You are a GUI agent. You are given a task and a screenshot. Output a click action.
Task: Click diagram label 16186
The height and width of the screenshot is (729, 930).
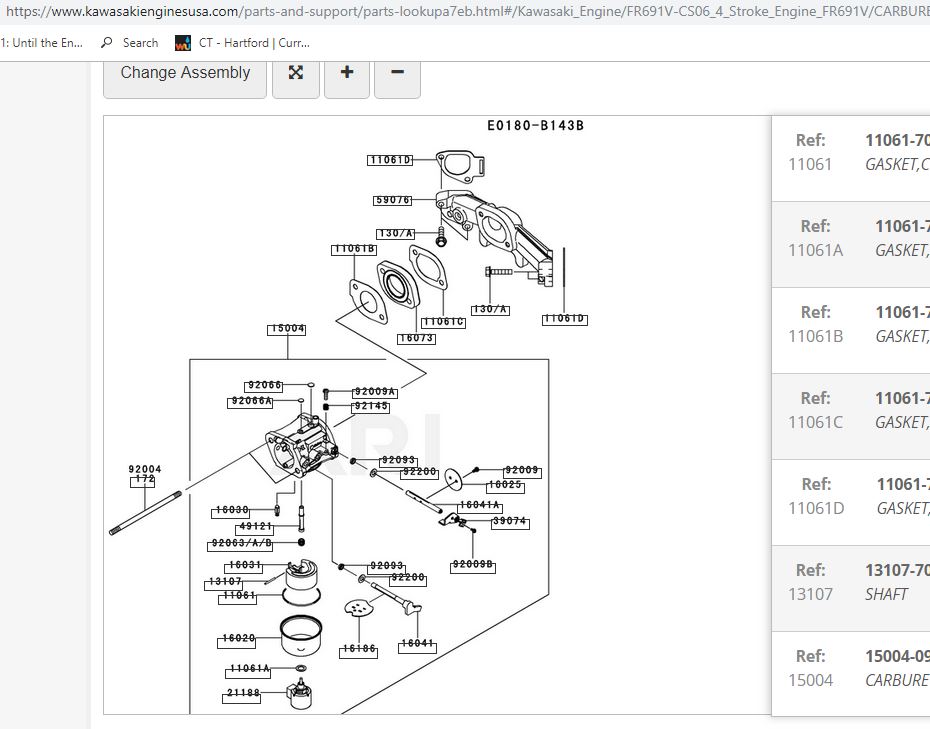358,650
